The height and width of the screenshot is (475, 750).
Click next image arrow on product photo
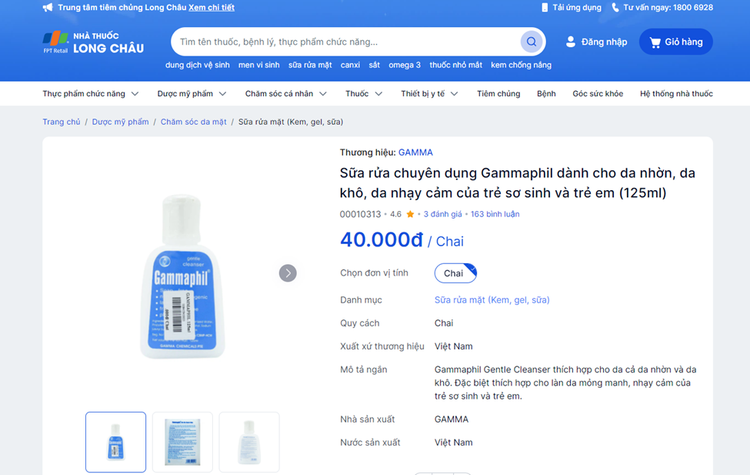(288, 273)
